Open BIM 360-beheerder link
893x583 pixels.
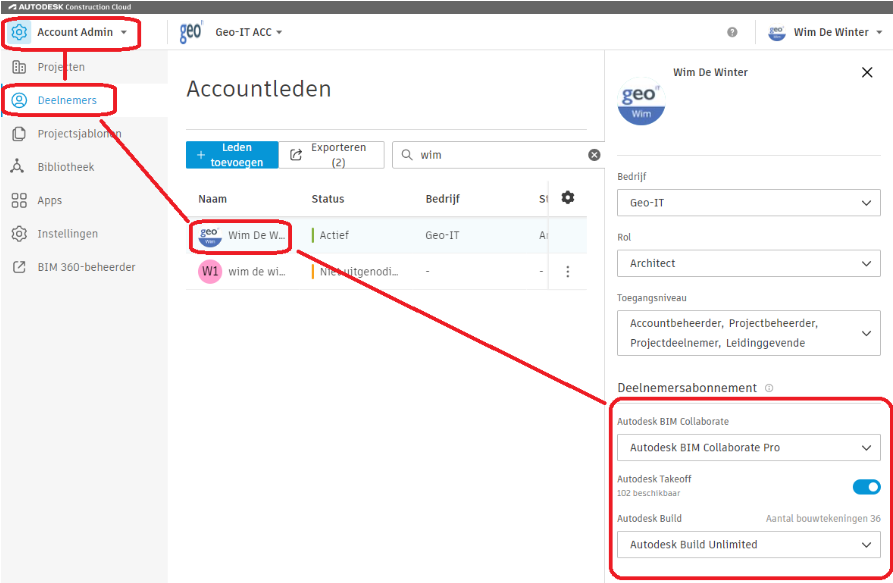click(84, 267)
